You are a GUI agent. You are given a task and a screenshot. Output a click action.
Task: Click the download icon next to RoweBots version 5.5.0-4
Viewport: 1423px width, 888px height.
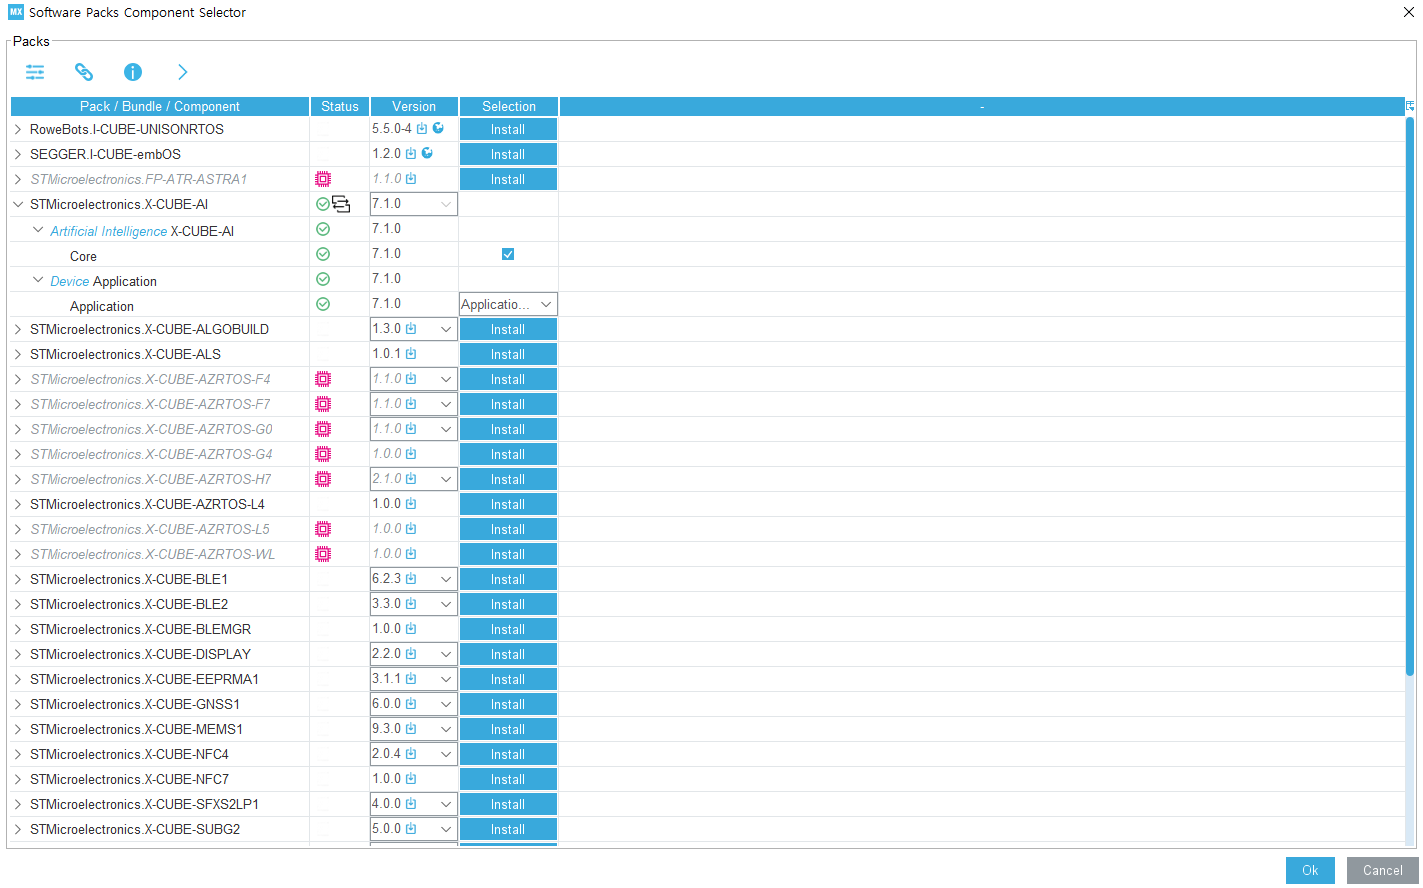[422, 128]
